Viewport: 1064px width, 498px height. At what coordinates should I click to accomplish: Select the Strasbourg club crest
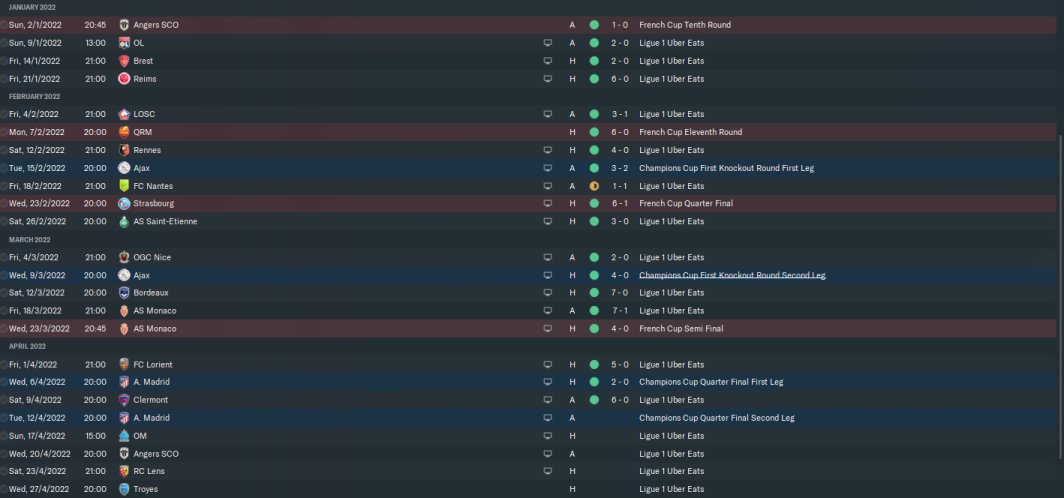coord(124,204)
